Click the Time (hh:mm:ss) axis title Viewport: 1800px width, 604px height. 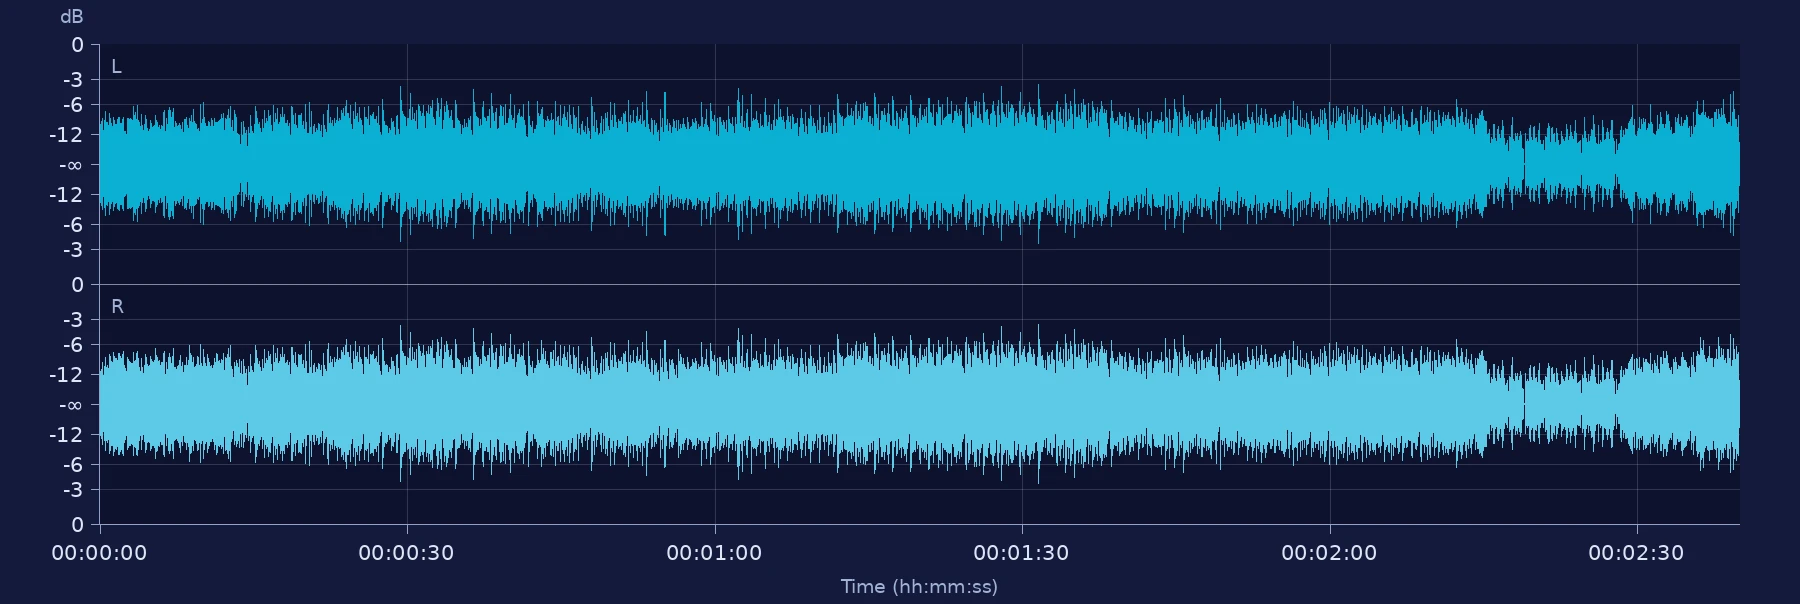(x=919, y=587)
